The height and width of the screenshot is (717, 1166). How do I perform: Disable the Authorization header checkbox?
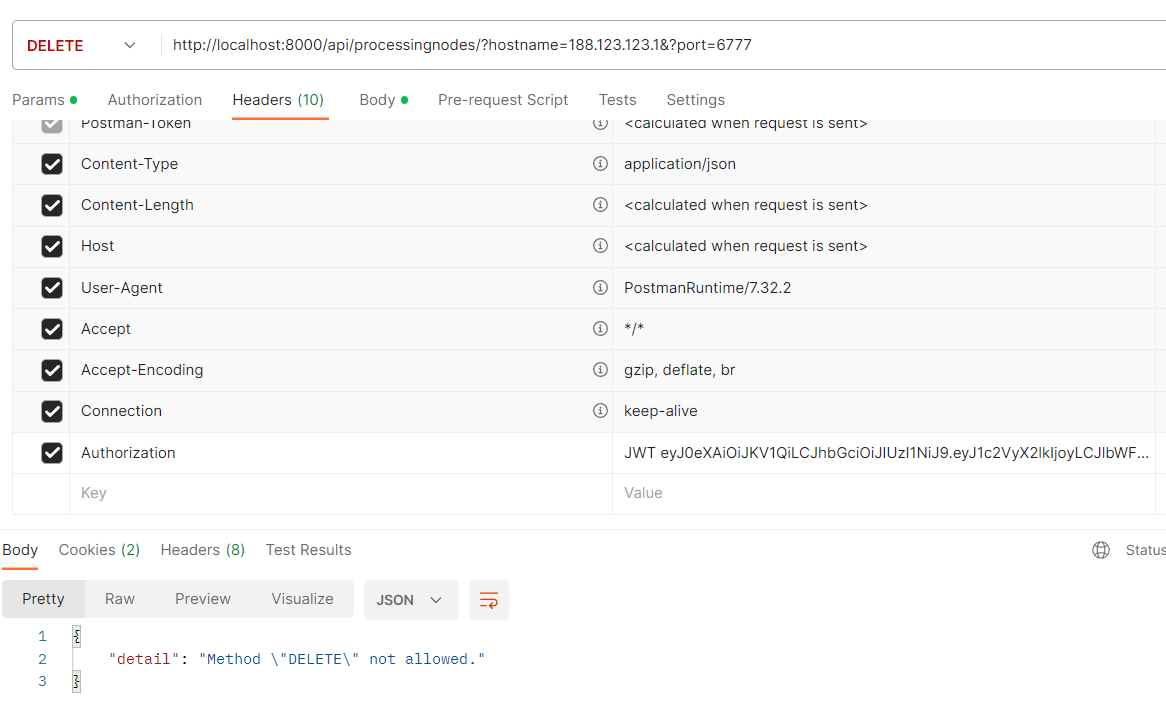coord(52,453)
